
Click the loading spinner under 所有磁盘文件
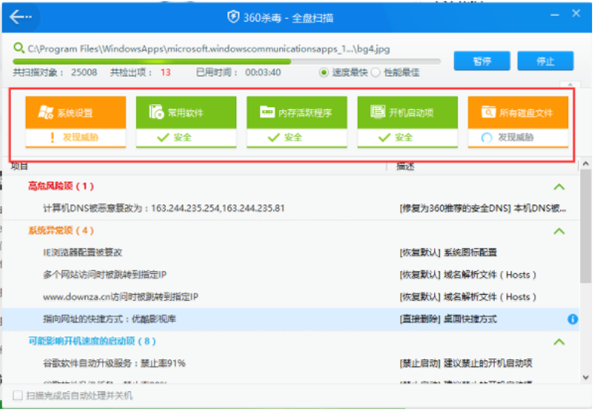coord(487,137)
